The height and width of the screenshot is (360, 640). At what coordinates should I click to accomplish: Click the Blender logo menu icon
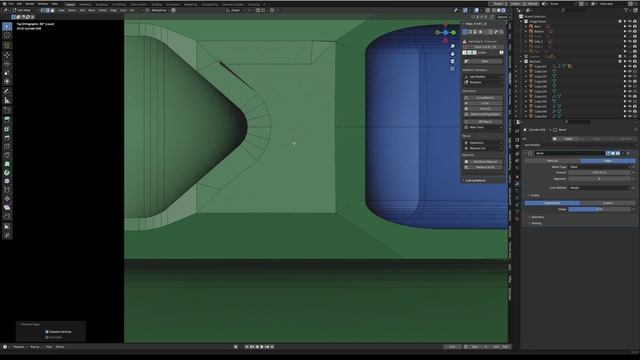4,4
